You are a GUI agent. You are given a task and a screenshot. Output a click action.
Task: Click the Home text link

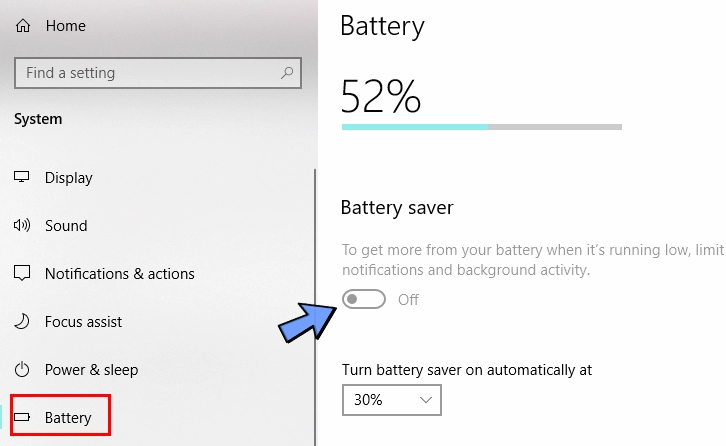(x=66, y=26)
